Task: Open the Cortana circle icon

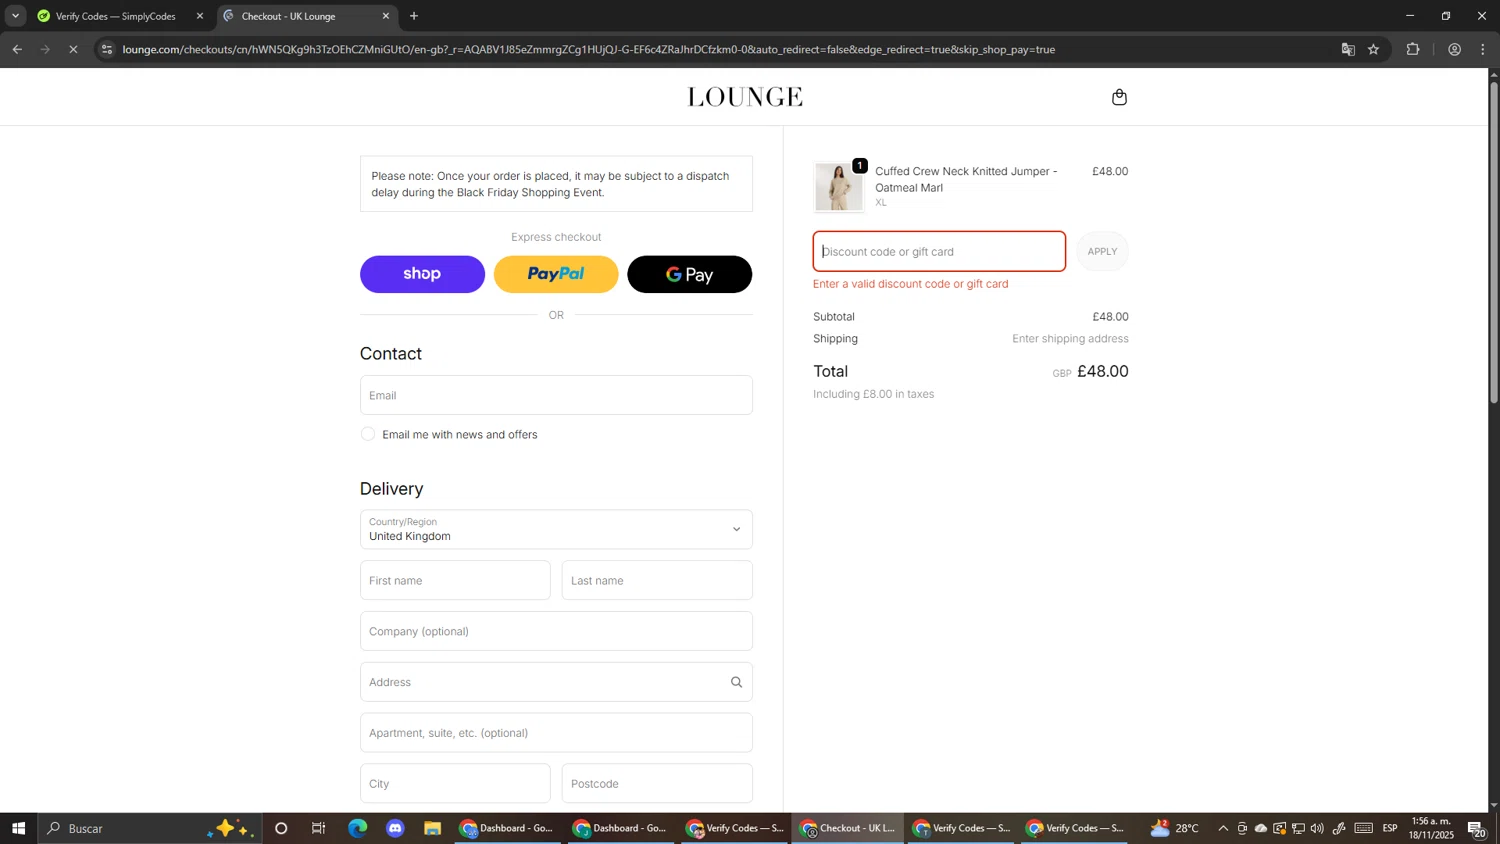Action: click(x=281, y=828)
